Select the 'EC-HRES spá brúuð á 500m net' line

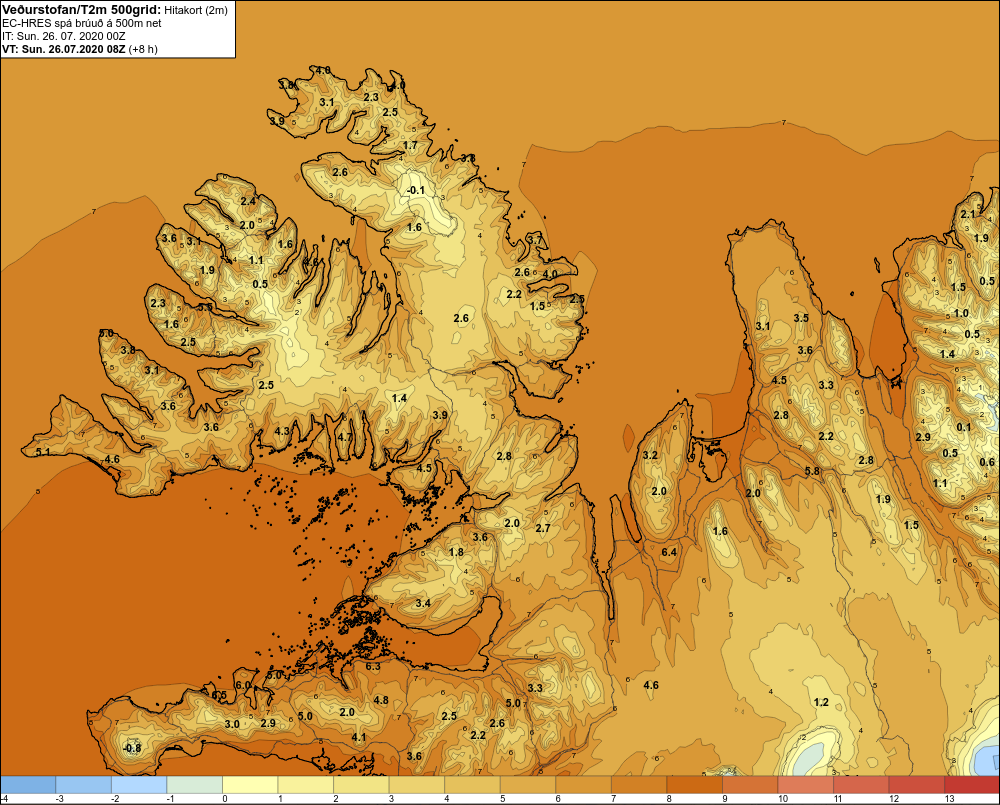click(82, 23)
